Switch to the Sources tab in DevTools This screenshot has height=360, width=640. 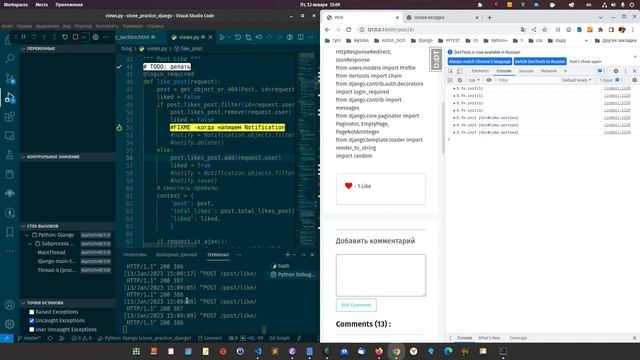[526, 71]
